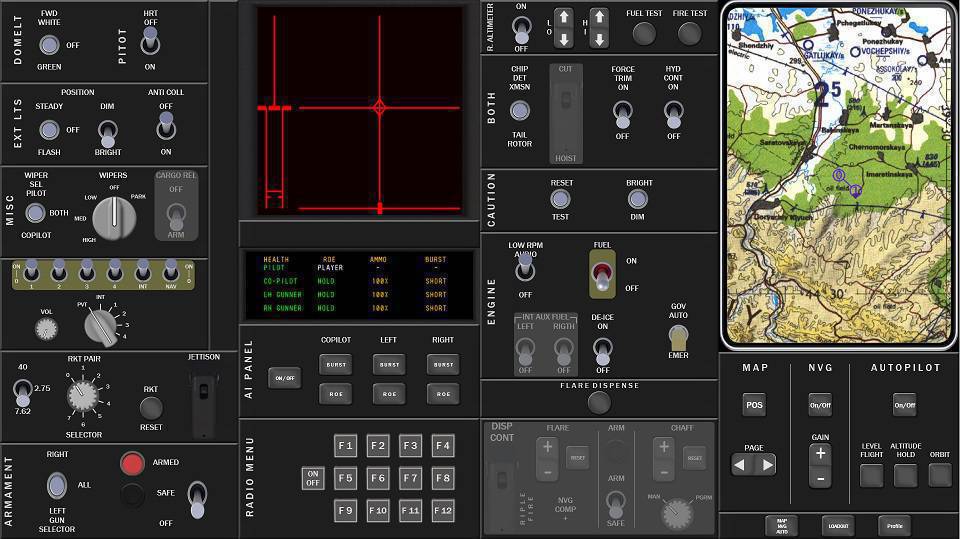
Task: Click the Radar Altimeter HI down arrow
Action: 599,39
